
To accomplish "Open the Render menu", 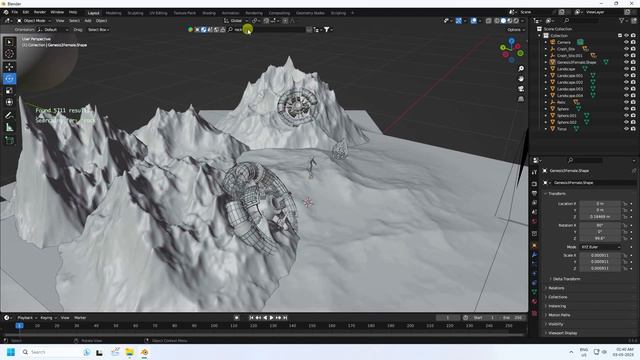I will 40,12.
